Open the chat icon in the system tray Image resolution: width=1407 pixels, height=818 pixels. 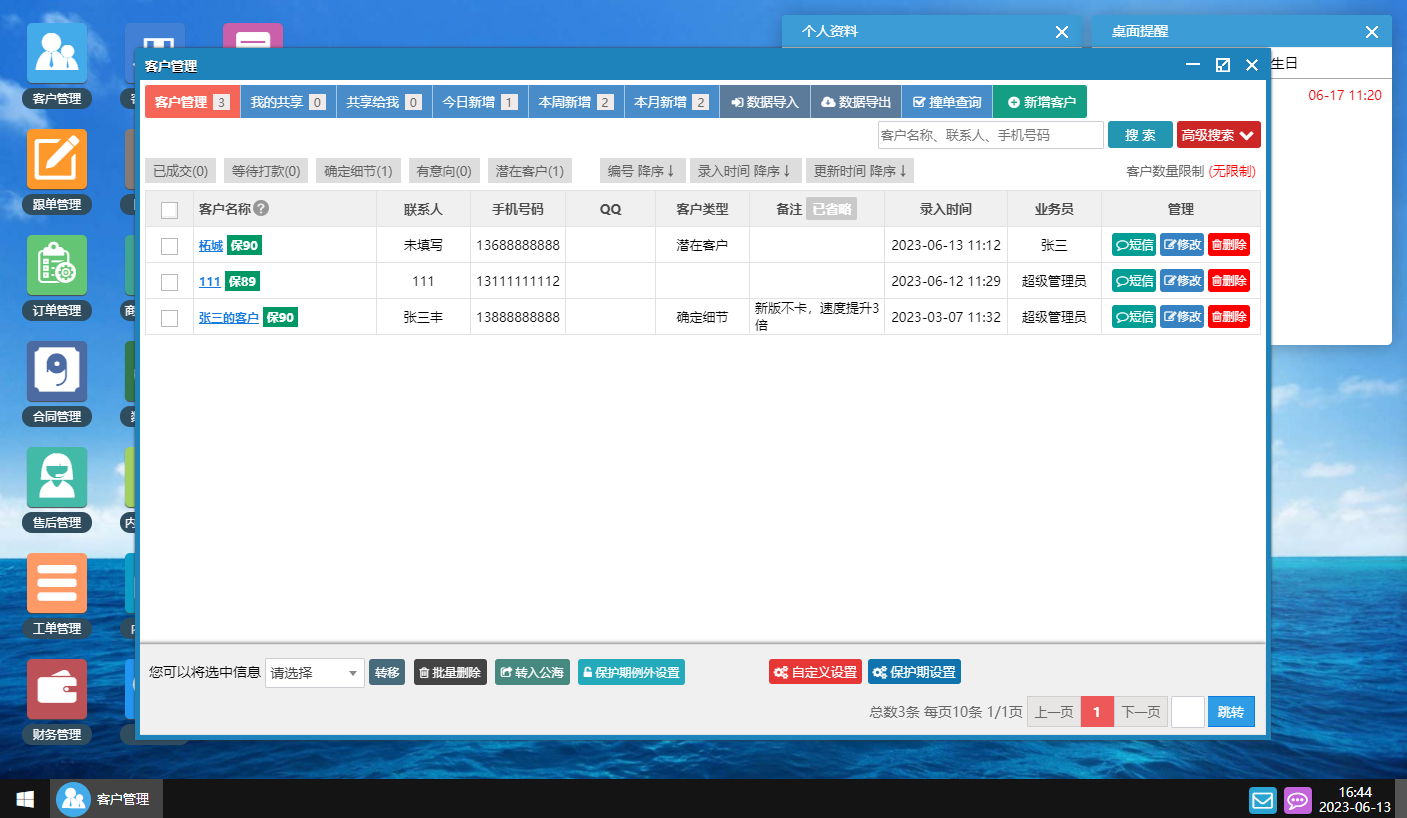[1297, 799]
